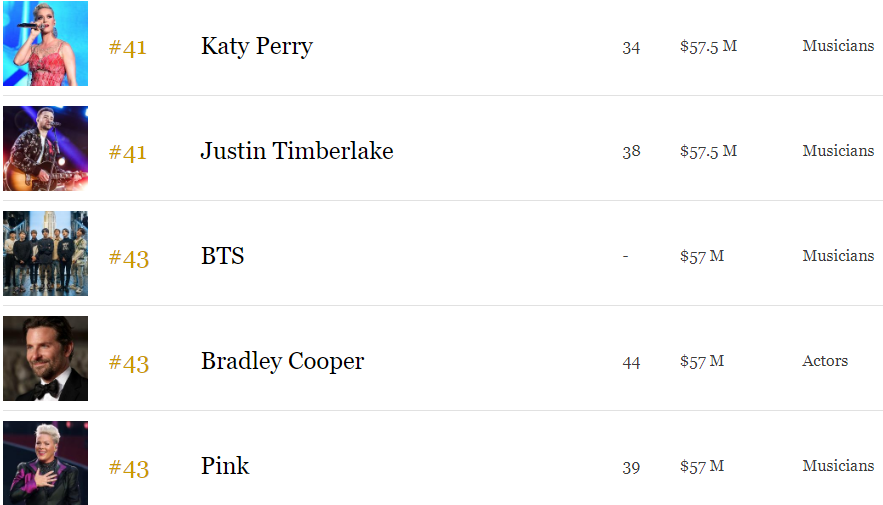The height and width of the screenshot is (505, 883).
Task: Click Katy Perry's thumbnail photo
Action: pos(45,44)
